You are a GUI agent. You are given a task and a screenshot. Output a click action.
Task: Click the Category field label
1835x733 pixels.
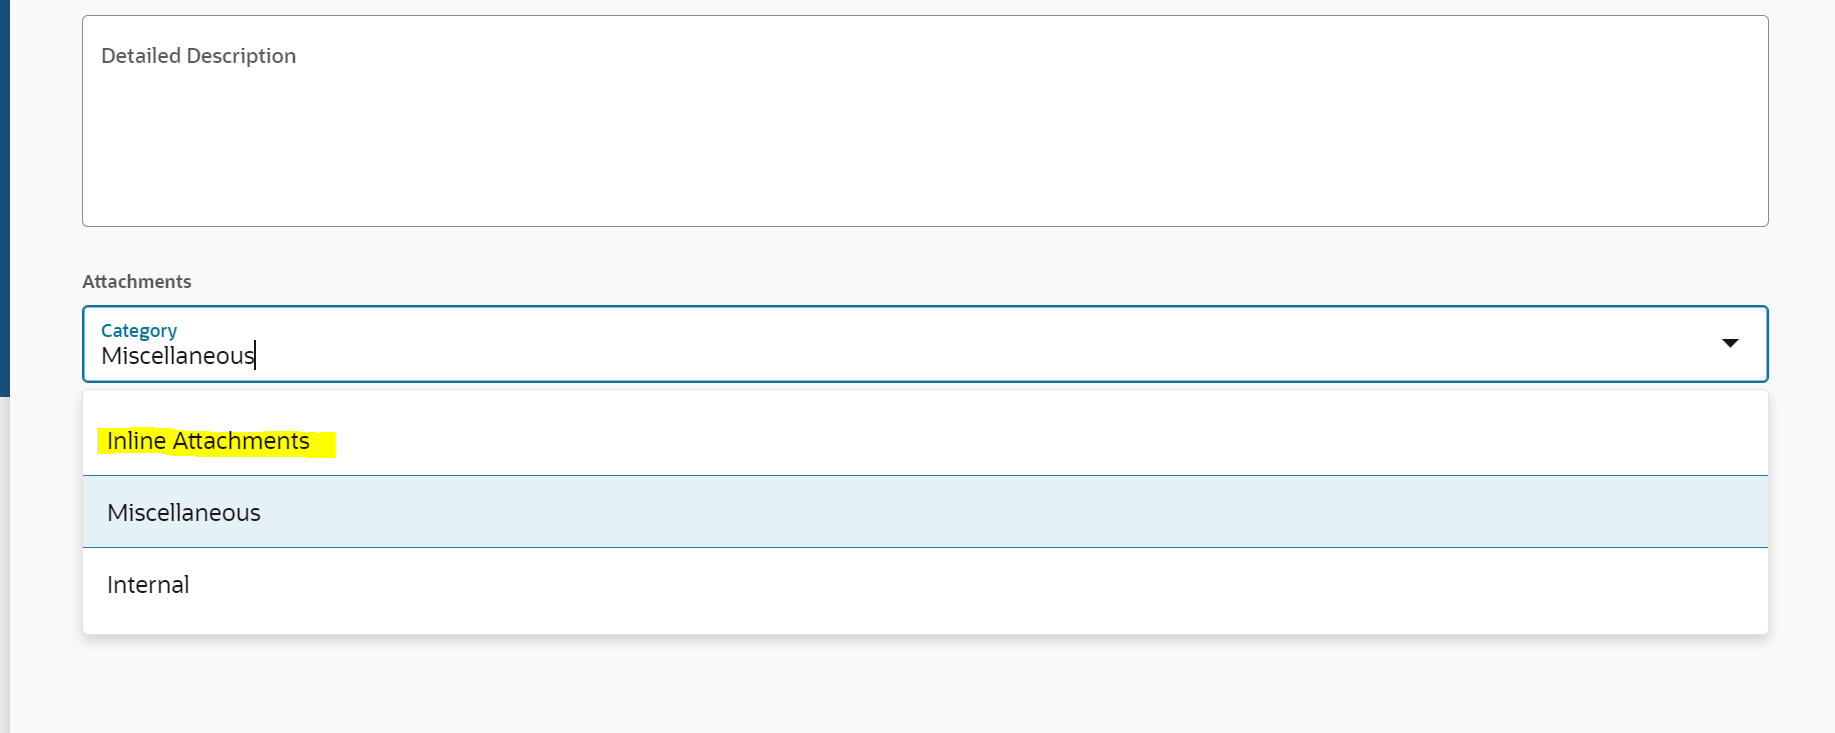[x=138, y=330]
